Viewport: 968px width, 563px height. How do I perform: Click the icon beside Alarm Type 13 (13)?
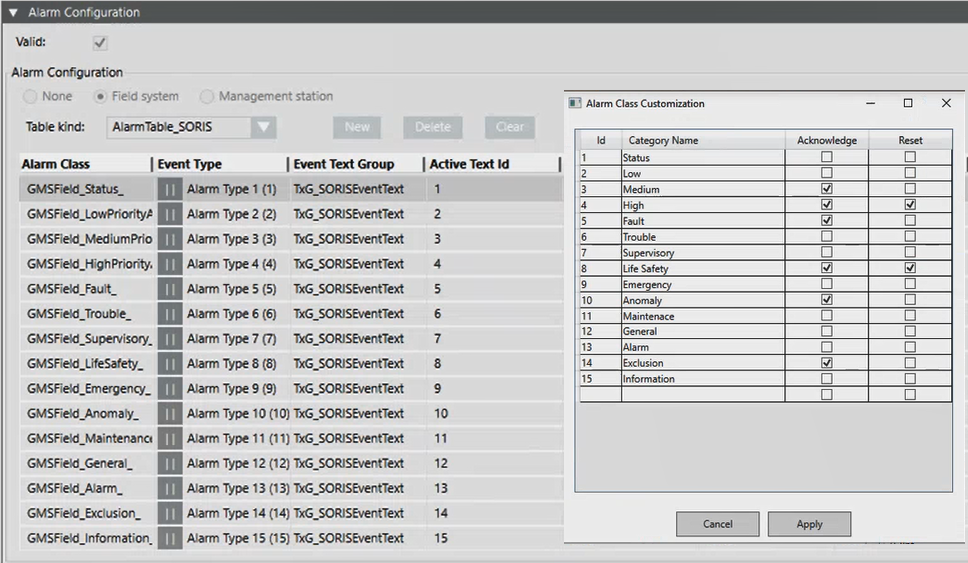point(170,489)
